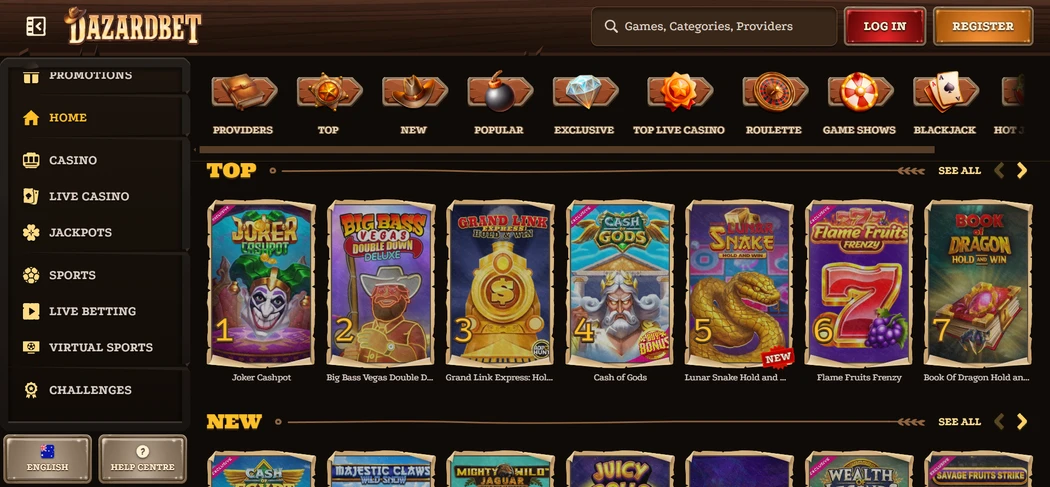The width and height of the screenshot is (1050, 487).
Task: Choose the Popular bomb category icon
Action: click(500, 92)
